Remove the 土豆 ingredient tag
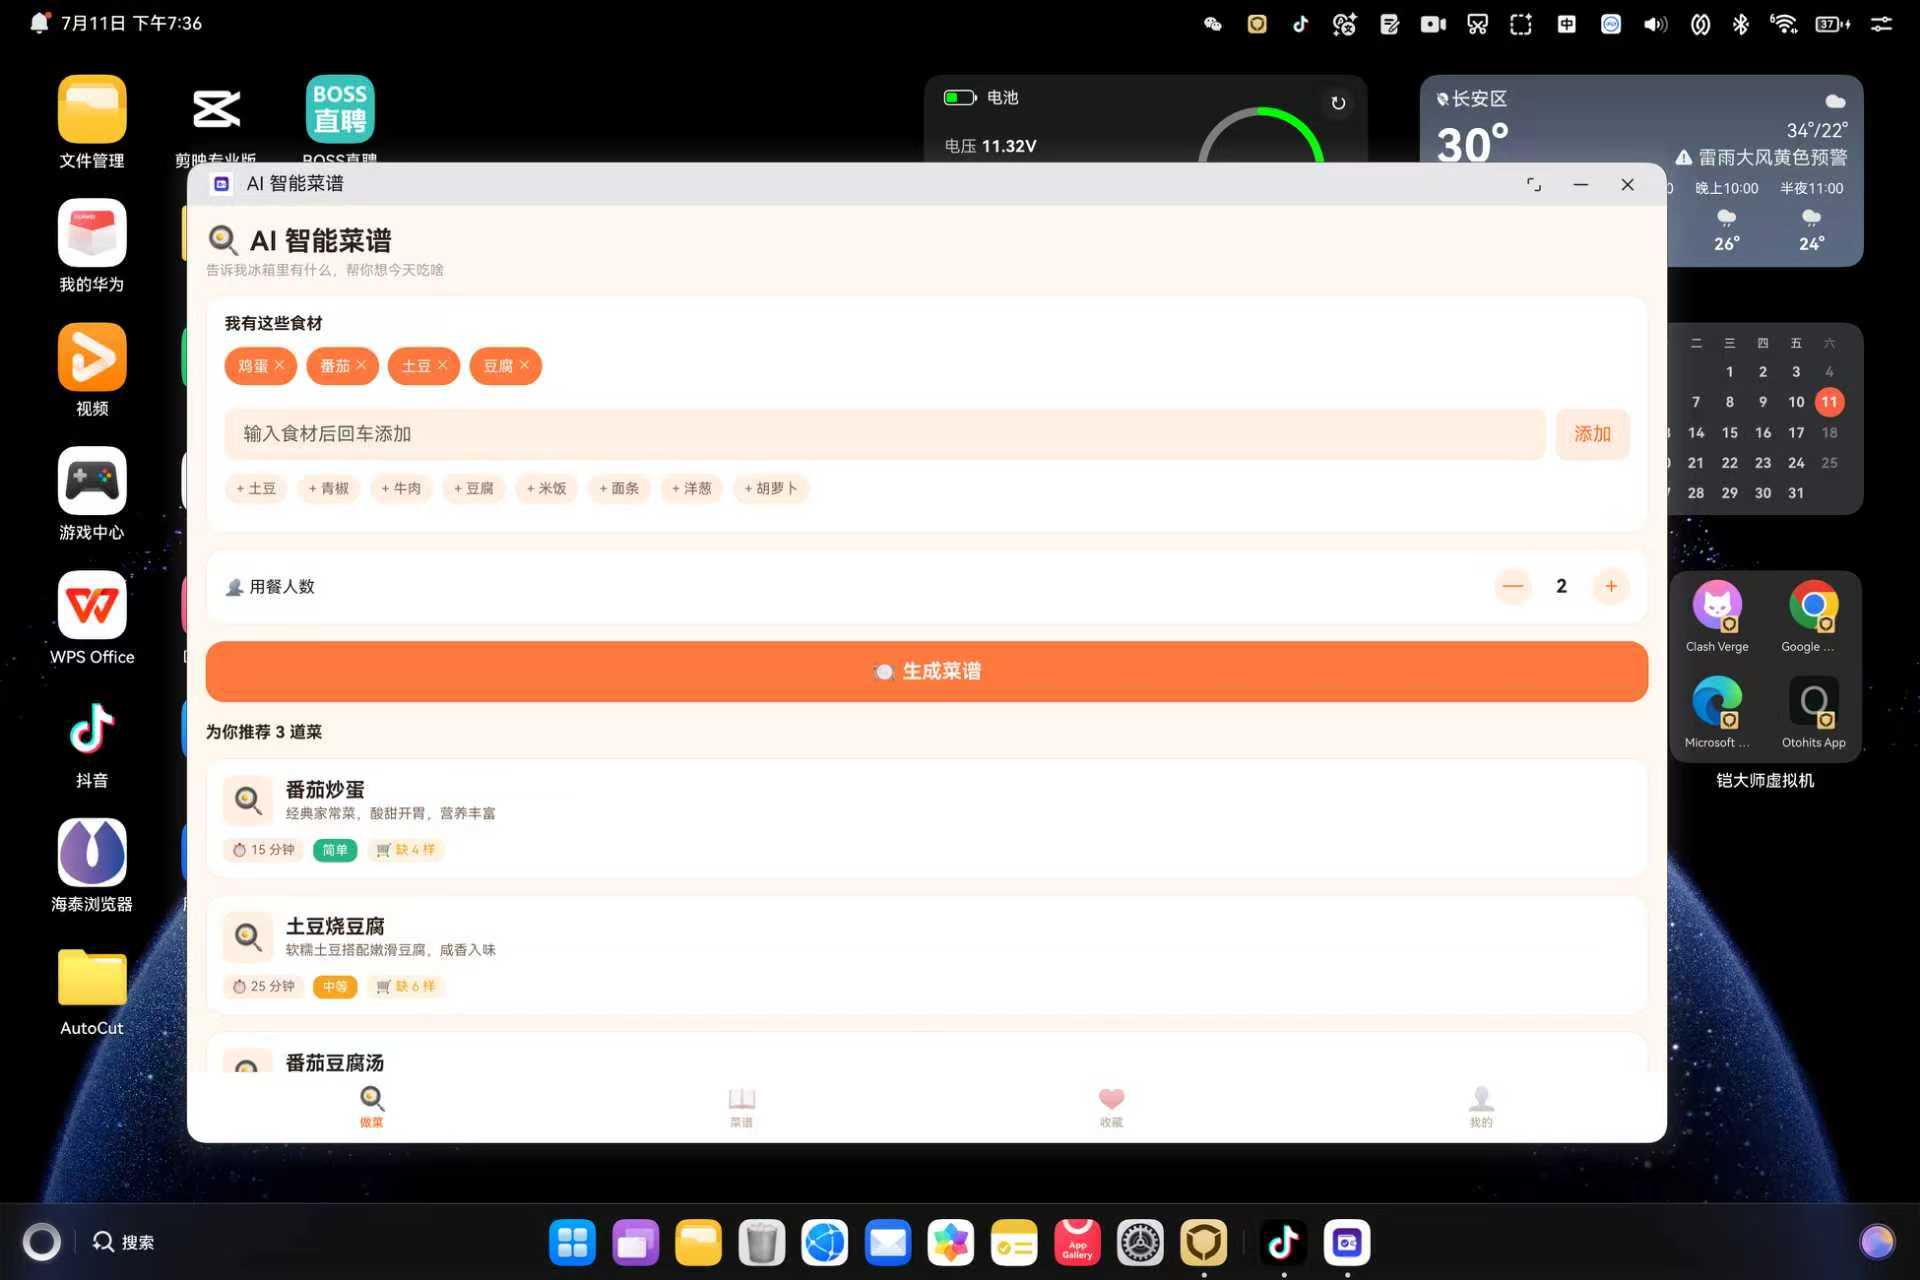1920x1280 pixels. (x=442, y=365)
